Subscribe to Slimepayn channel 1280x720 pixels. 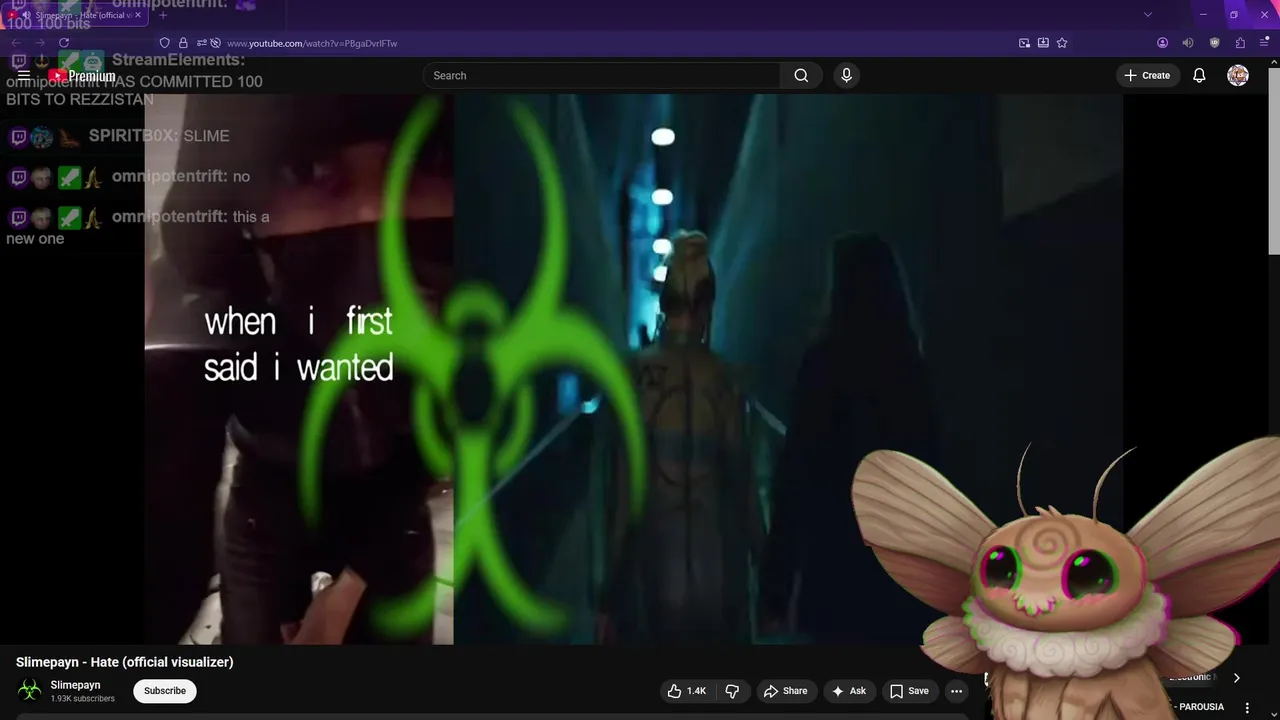coord(165,691)
